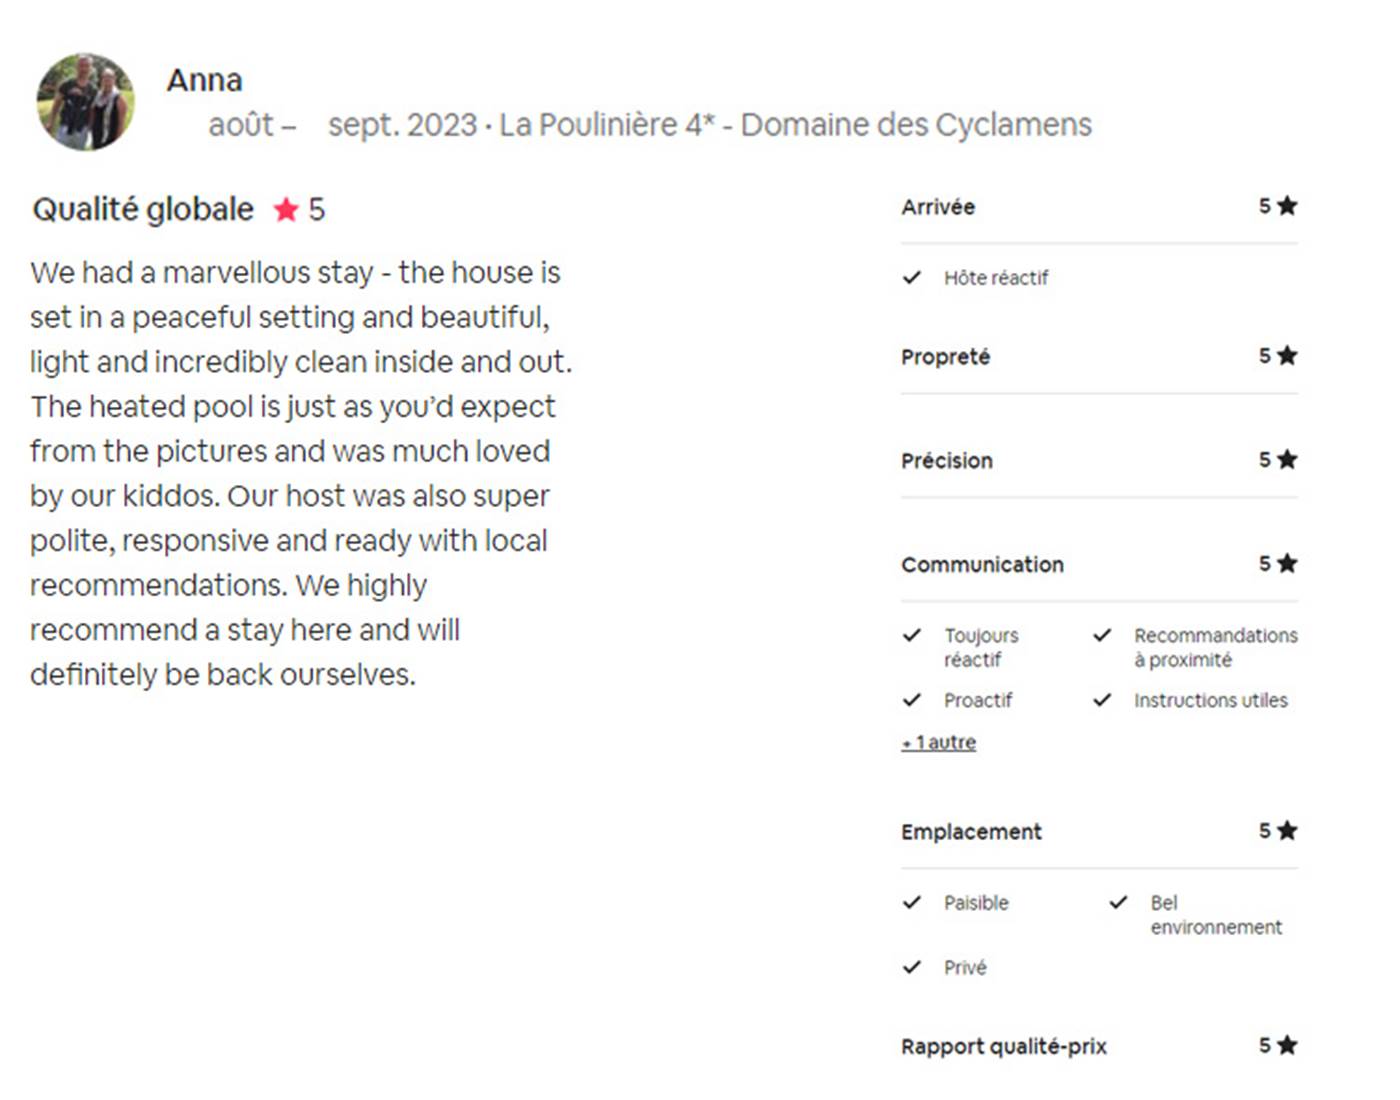Screen dimensions: 1400x1100
Task: Click the Communication rating star
Action: click(x=1287, y=564)
